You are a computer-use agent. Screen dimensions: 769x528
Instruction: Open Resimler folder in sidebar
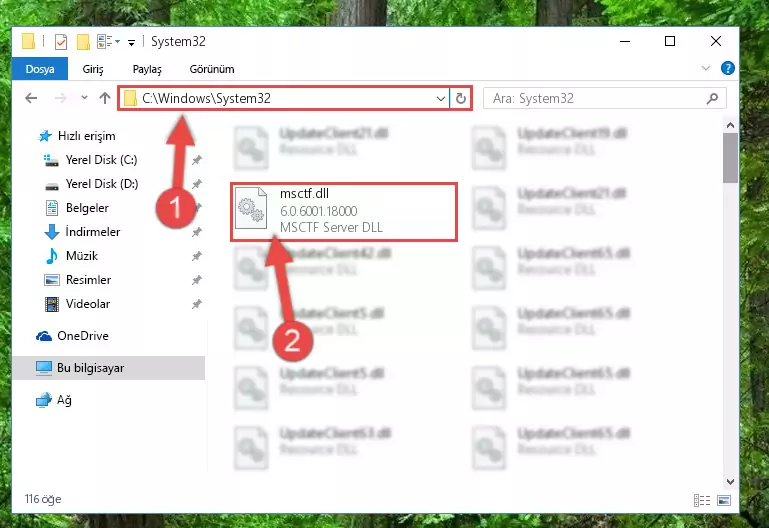pos(88,280)
